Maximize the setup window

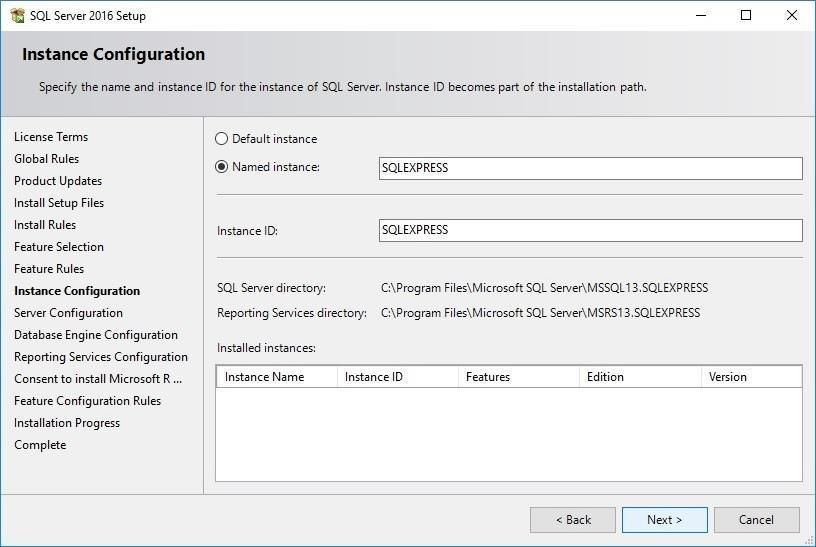[x=746, y=15]
